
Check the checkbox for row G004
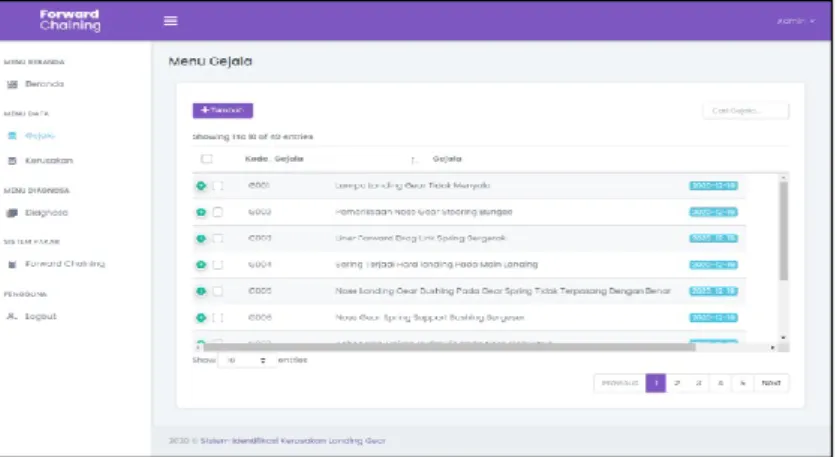click(x=217, y=265)
